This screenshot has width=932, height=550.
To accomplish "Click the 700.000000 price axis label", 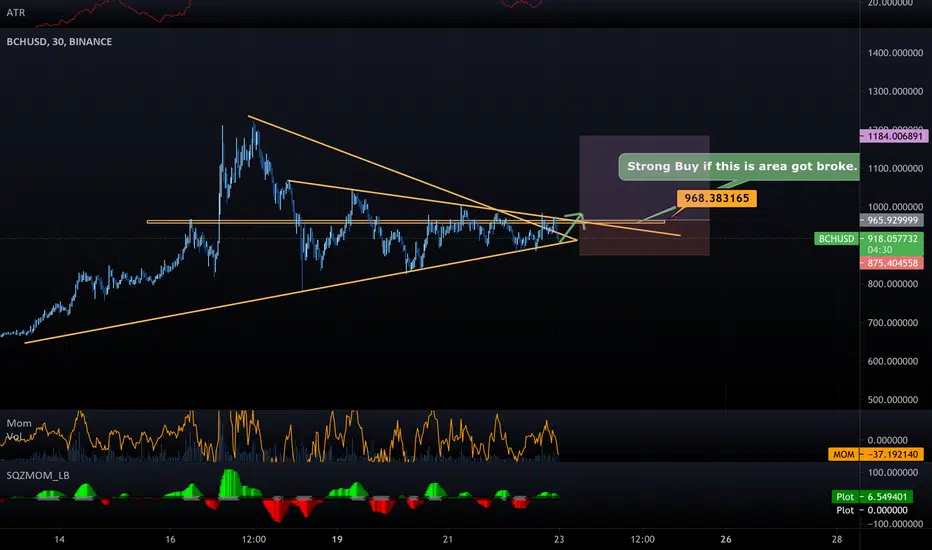I will tap(892, 322).
